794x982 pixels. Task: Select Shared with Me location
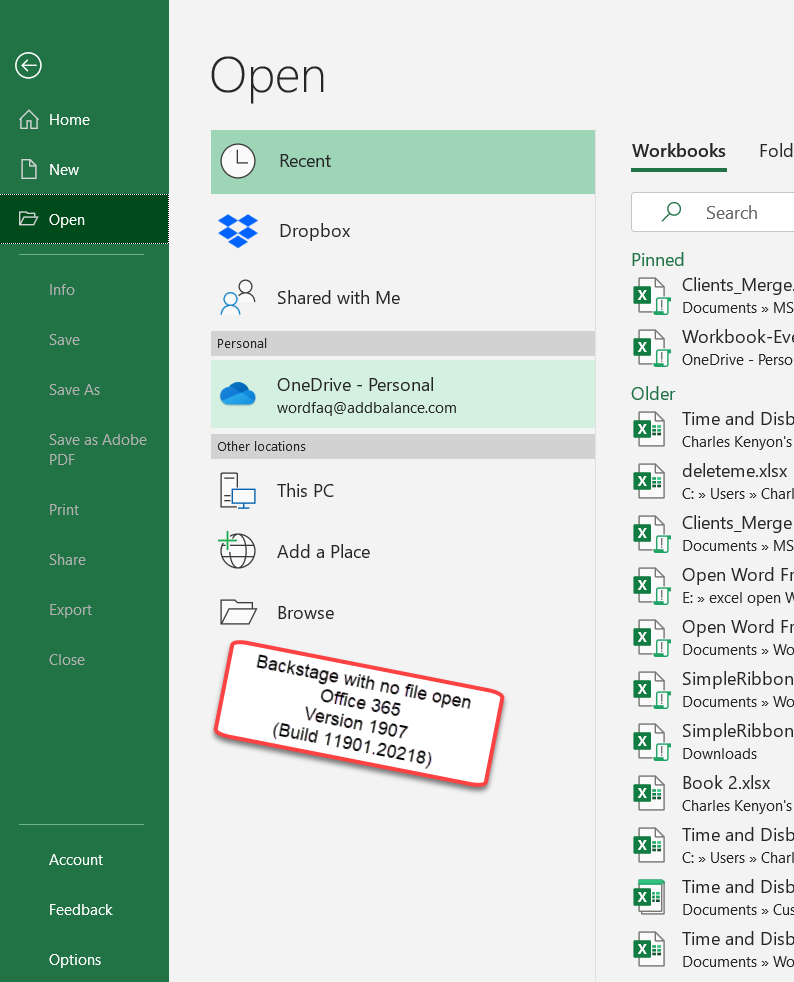click(403, 297)
